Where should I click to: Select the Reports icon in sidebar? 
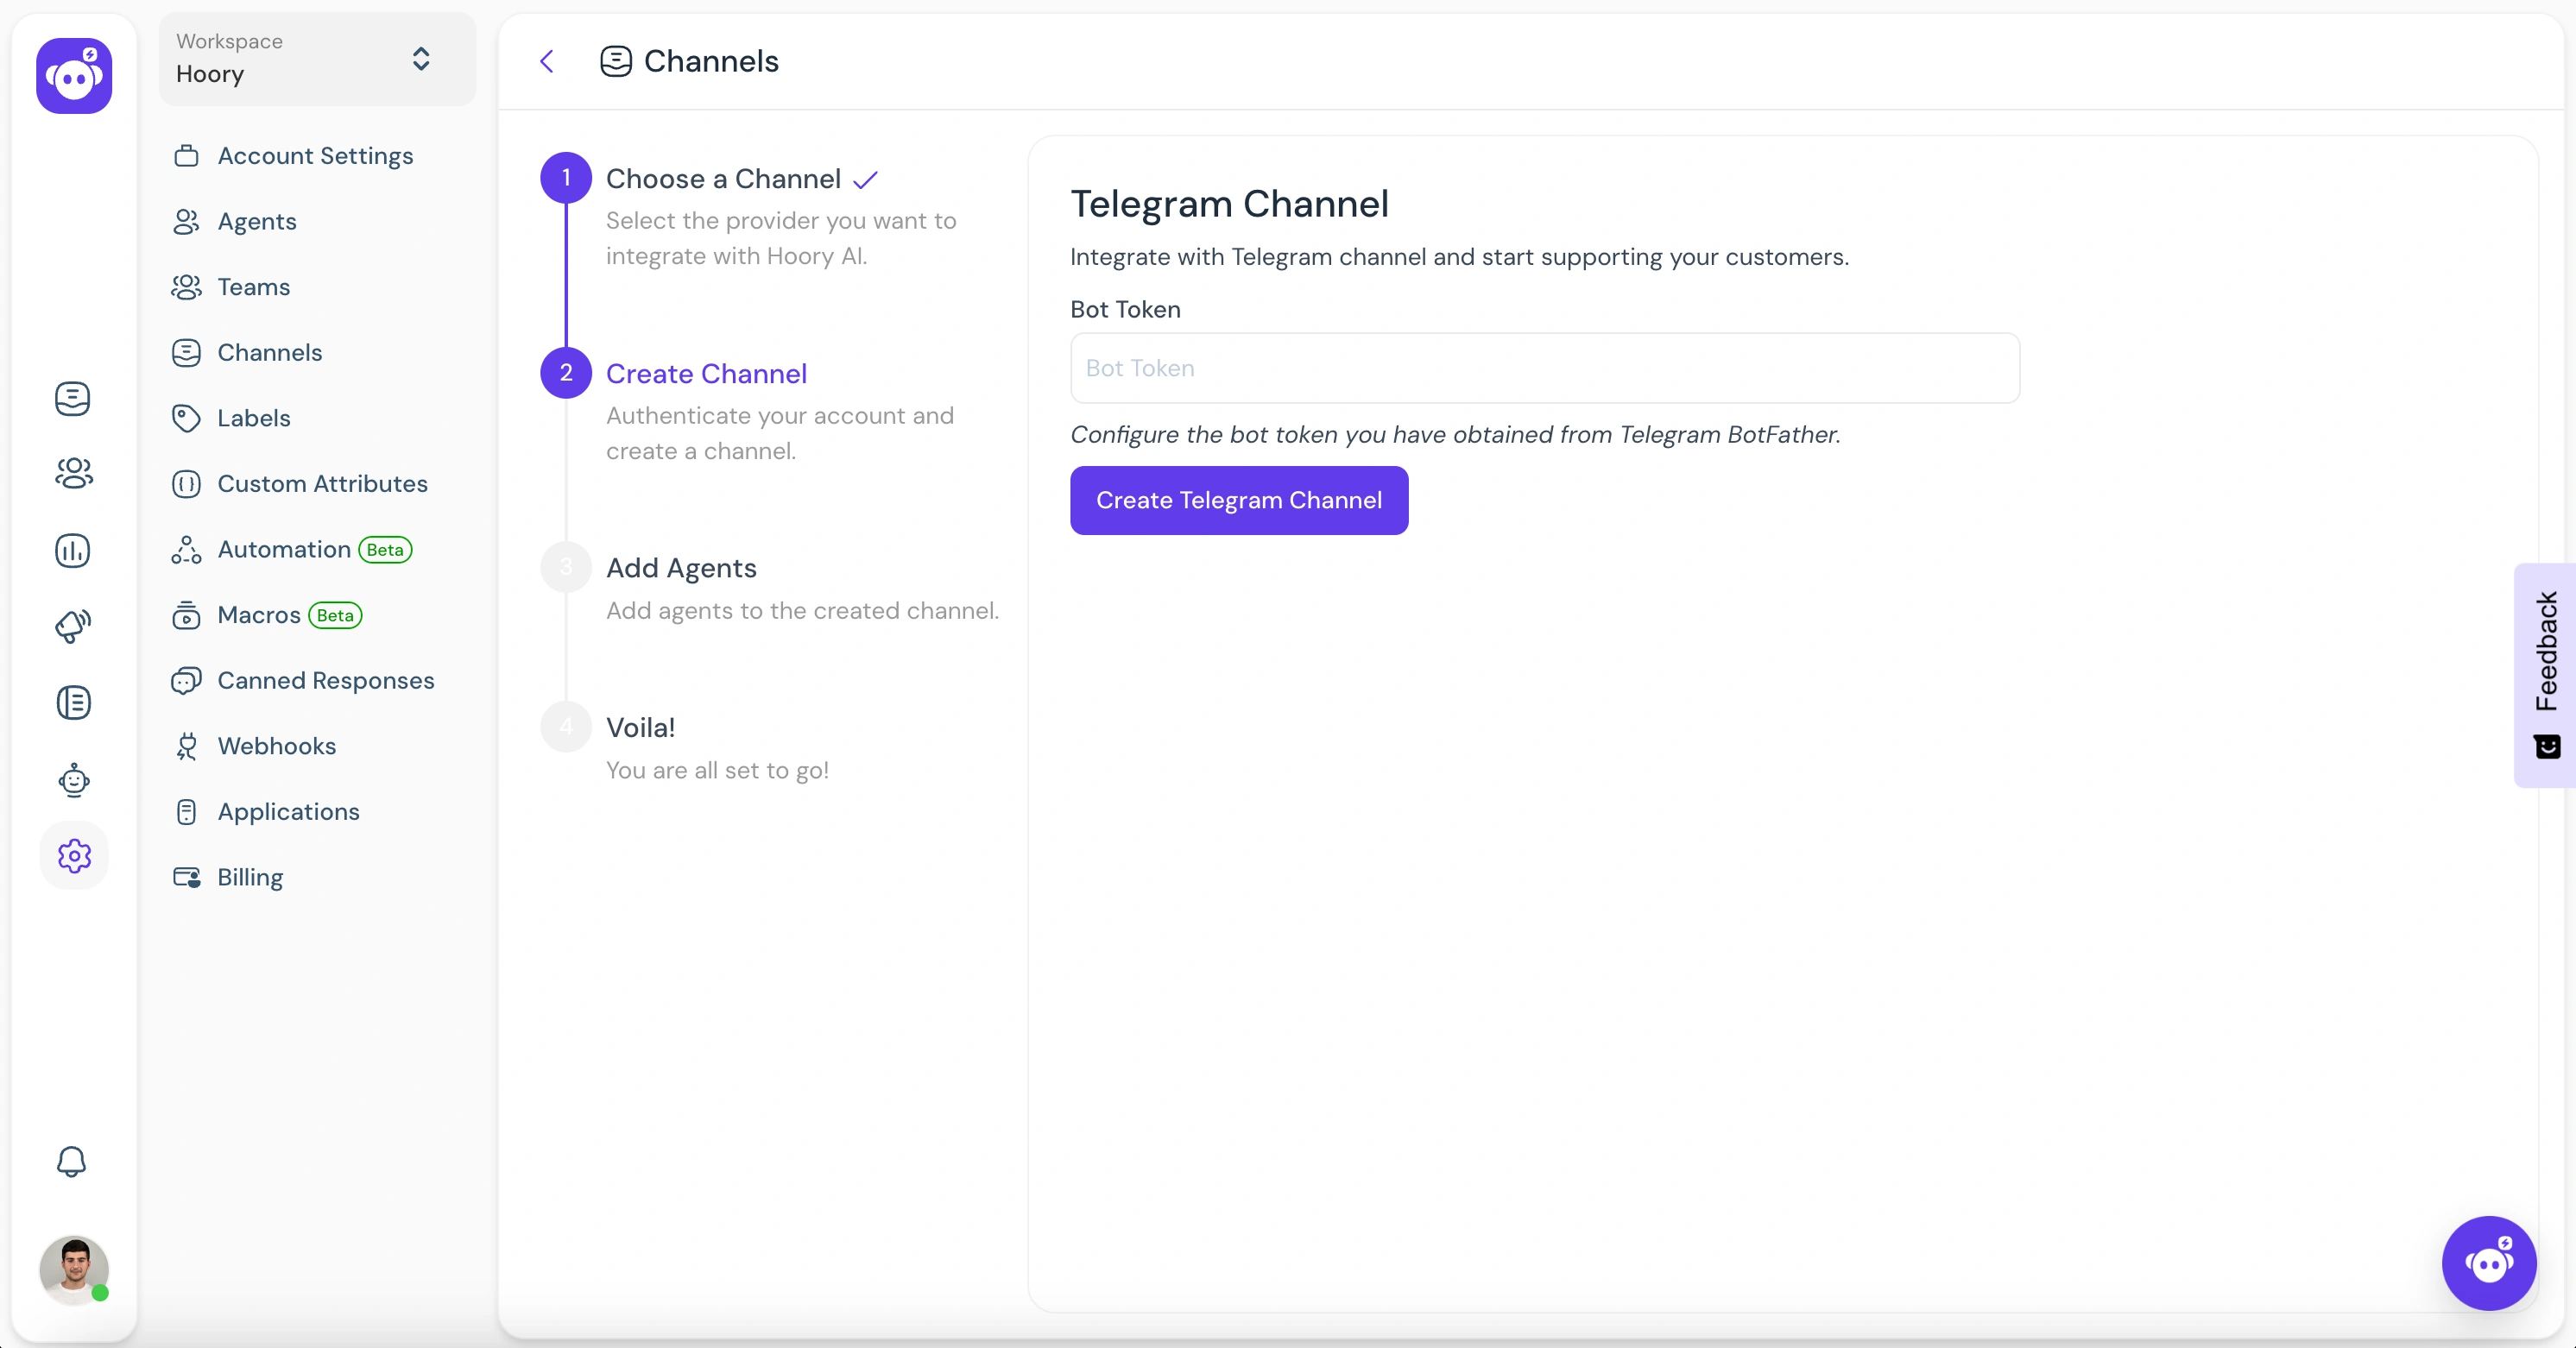72,549
